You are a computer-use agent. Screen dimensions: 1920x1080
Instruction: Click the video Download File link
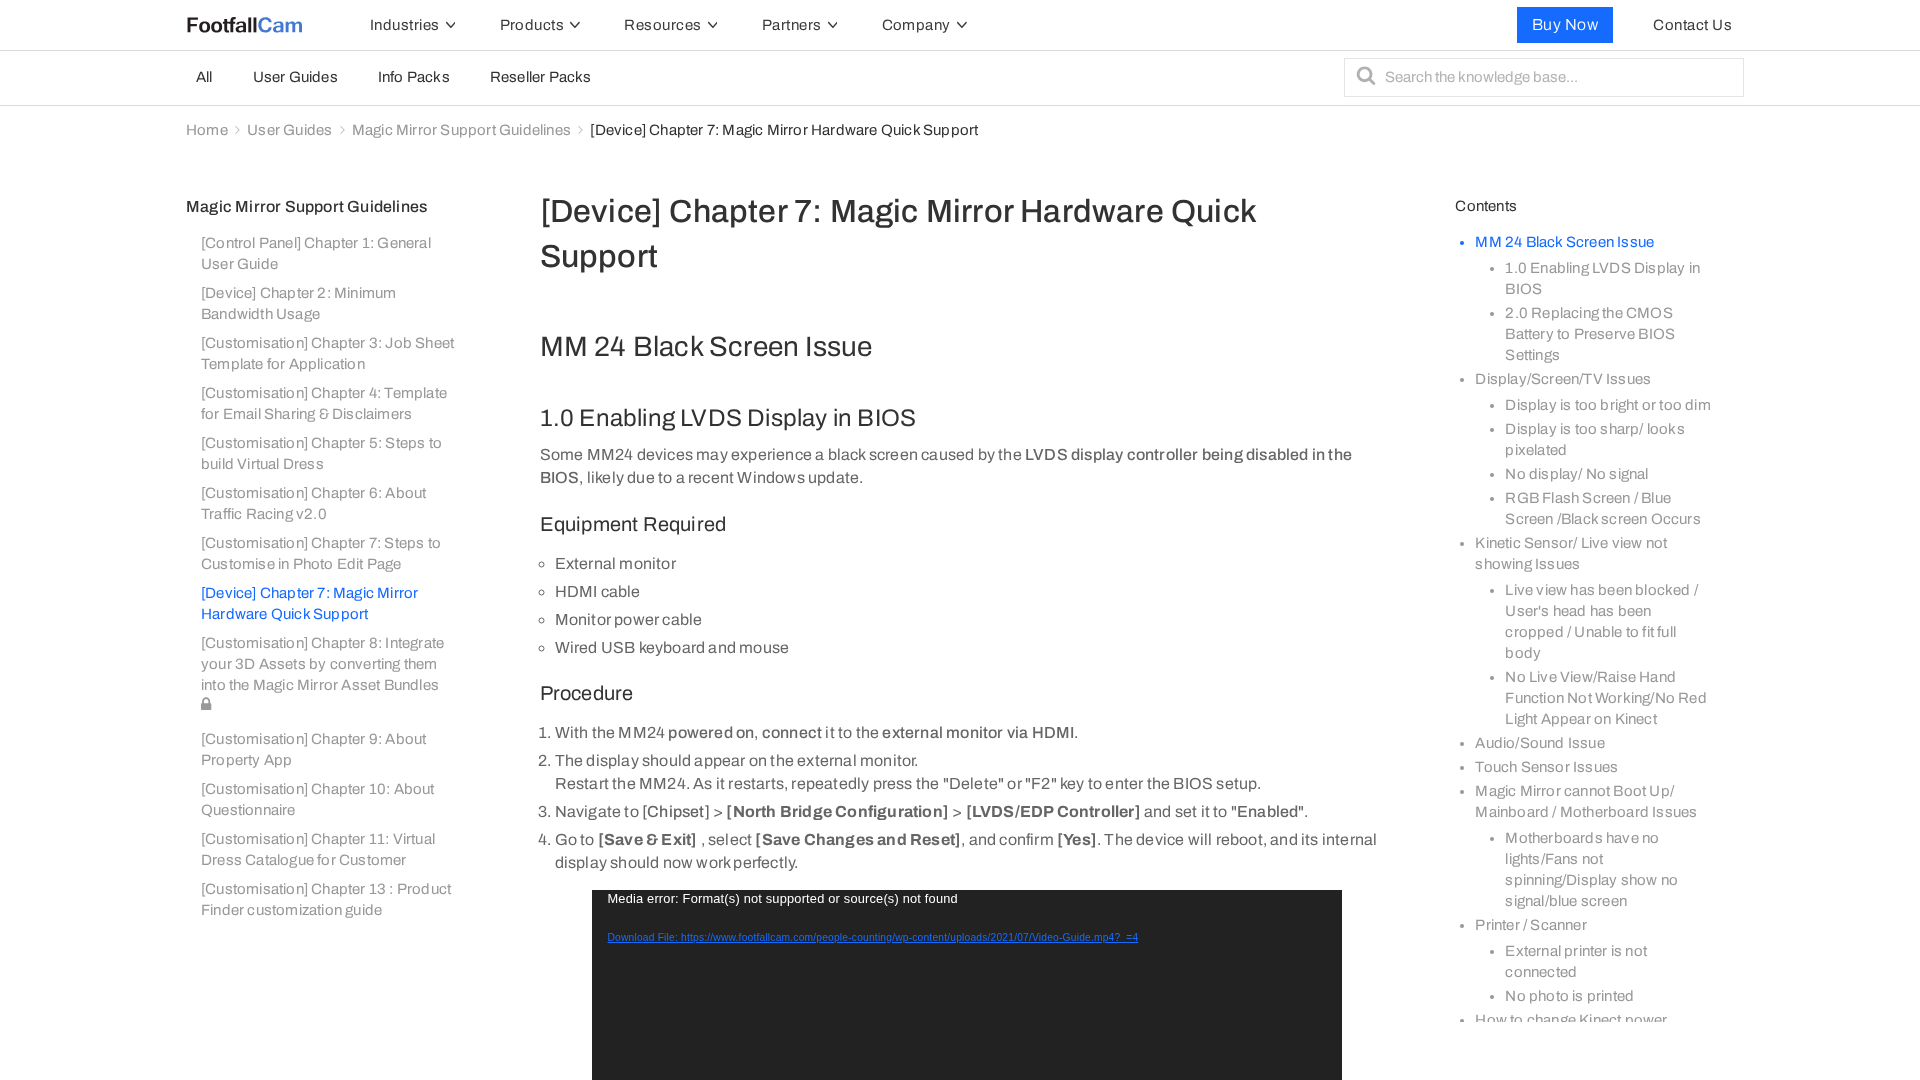coord(872,938)
